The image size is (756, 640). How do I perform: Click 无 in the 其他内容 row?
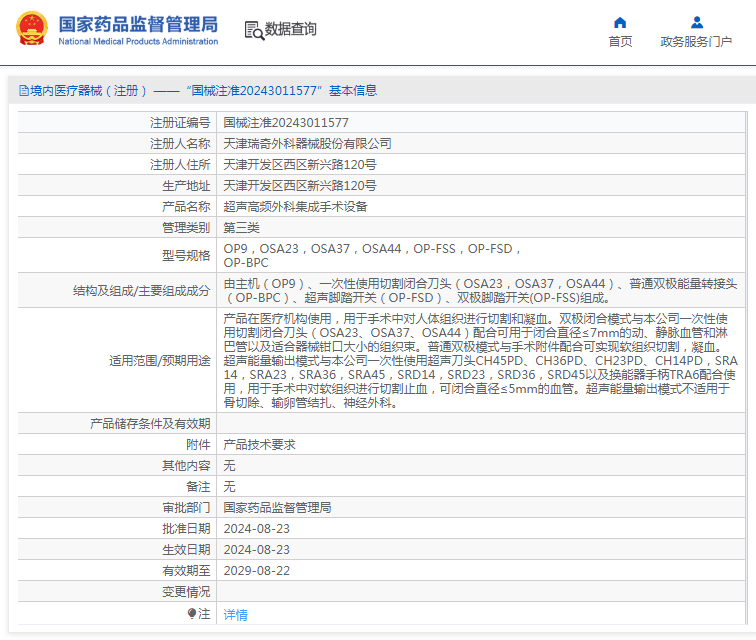tap(230, 465)
